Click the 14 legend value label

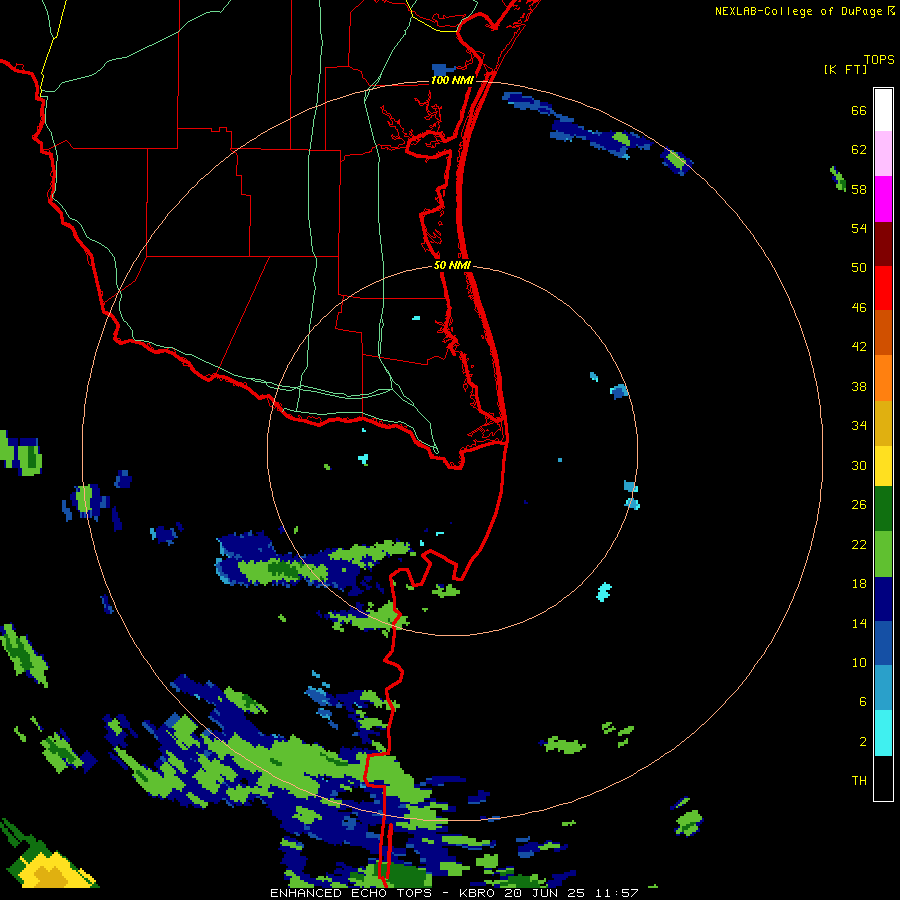[x=859, y=623]
